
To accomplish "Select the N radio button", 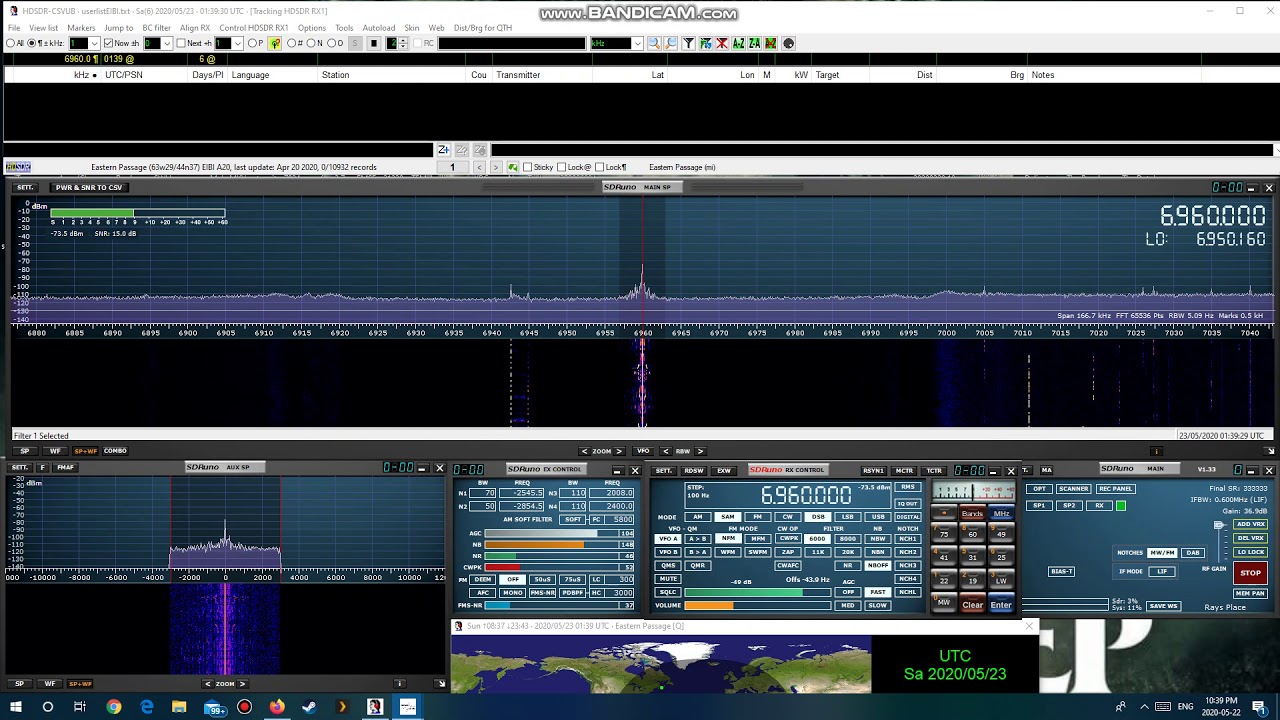I will click(x=313, y=43).
